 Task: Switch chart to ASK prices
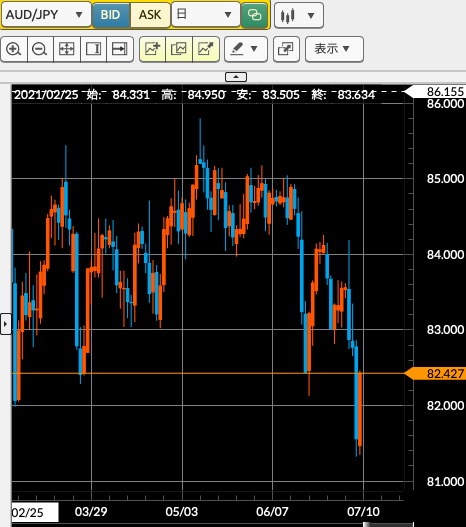point(150,15)
